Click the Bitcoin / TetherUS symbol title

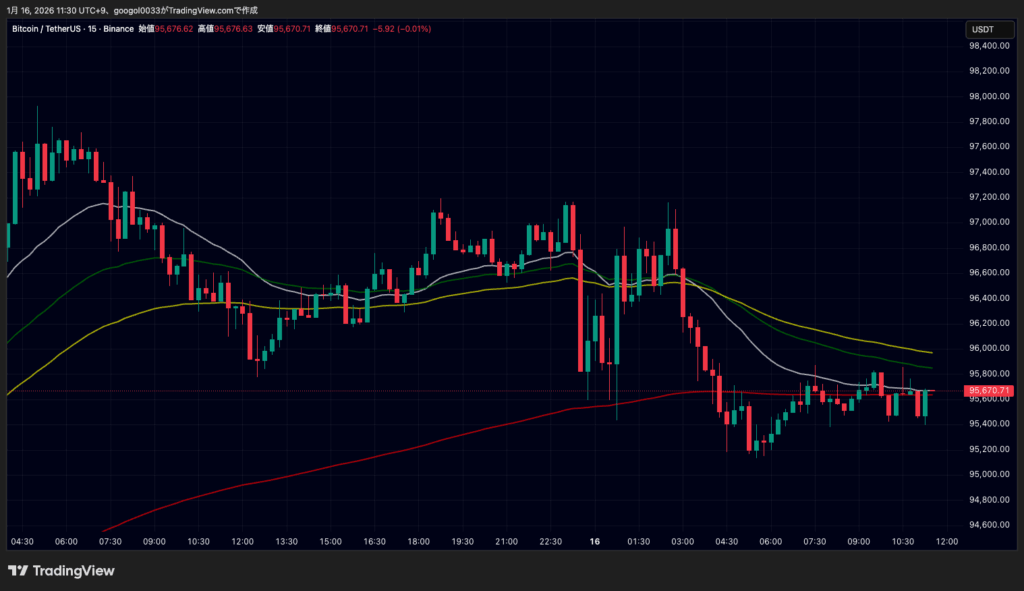(x=46, y=29)
